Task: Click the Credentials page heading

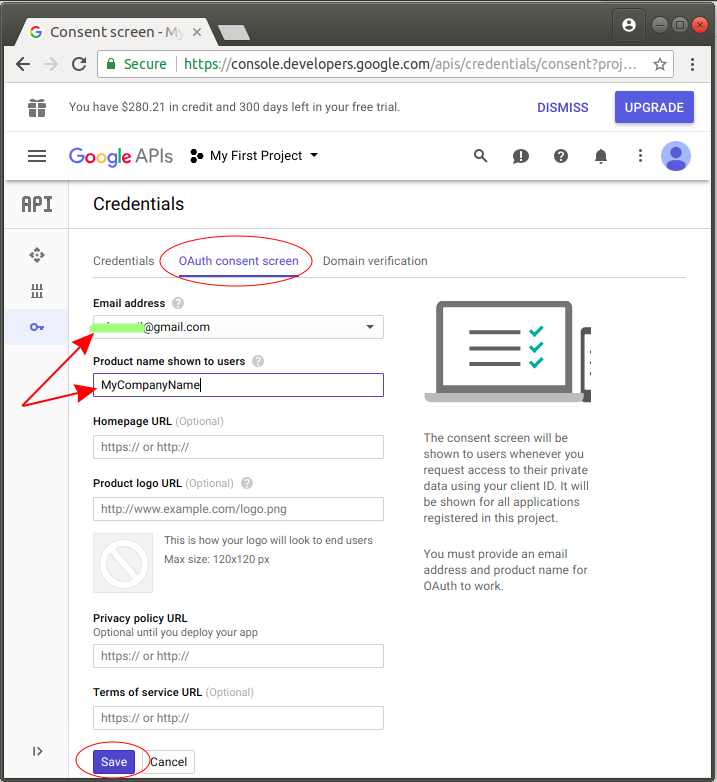Action: (x=139, y=204)
